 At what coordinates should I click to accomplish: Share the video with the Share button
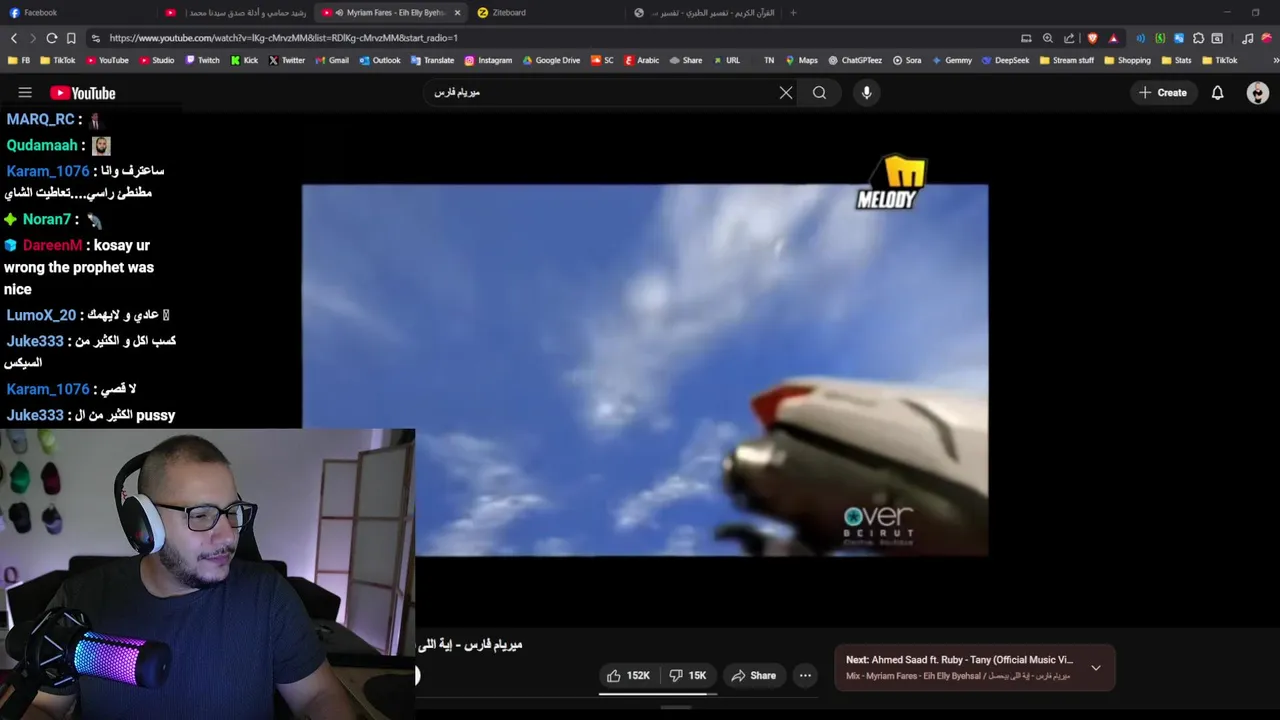753,676
